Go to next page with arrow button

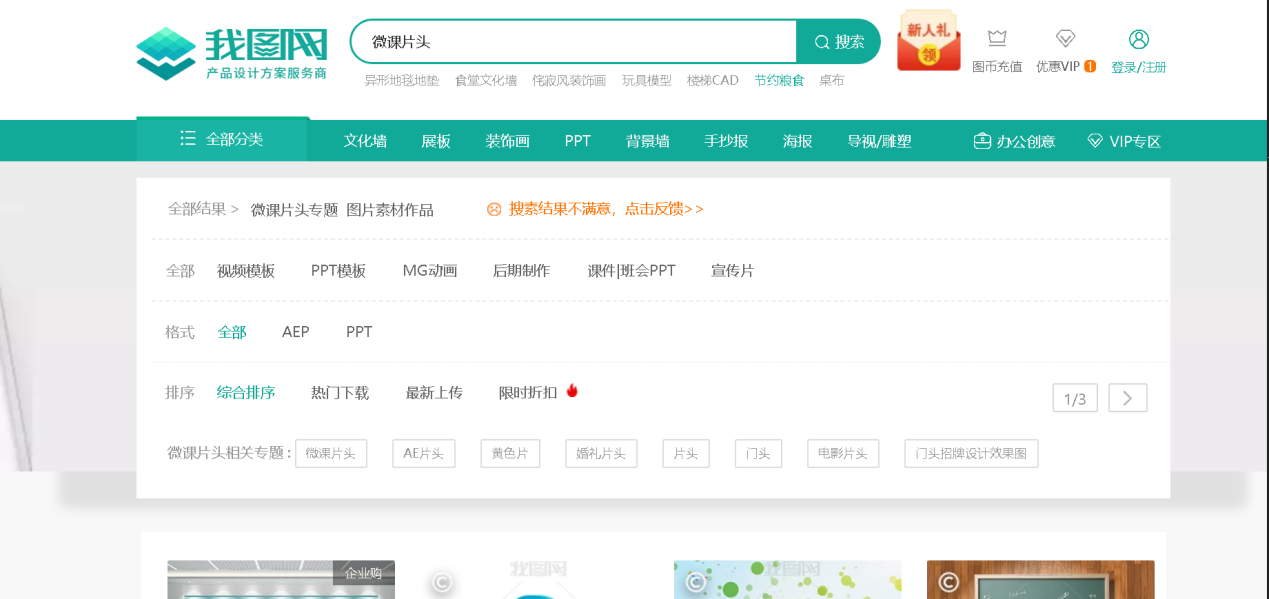[1127, 397]
